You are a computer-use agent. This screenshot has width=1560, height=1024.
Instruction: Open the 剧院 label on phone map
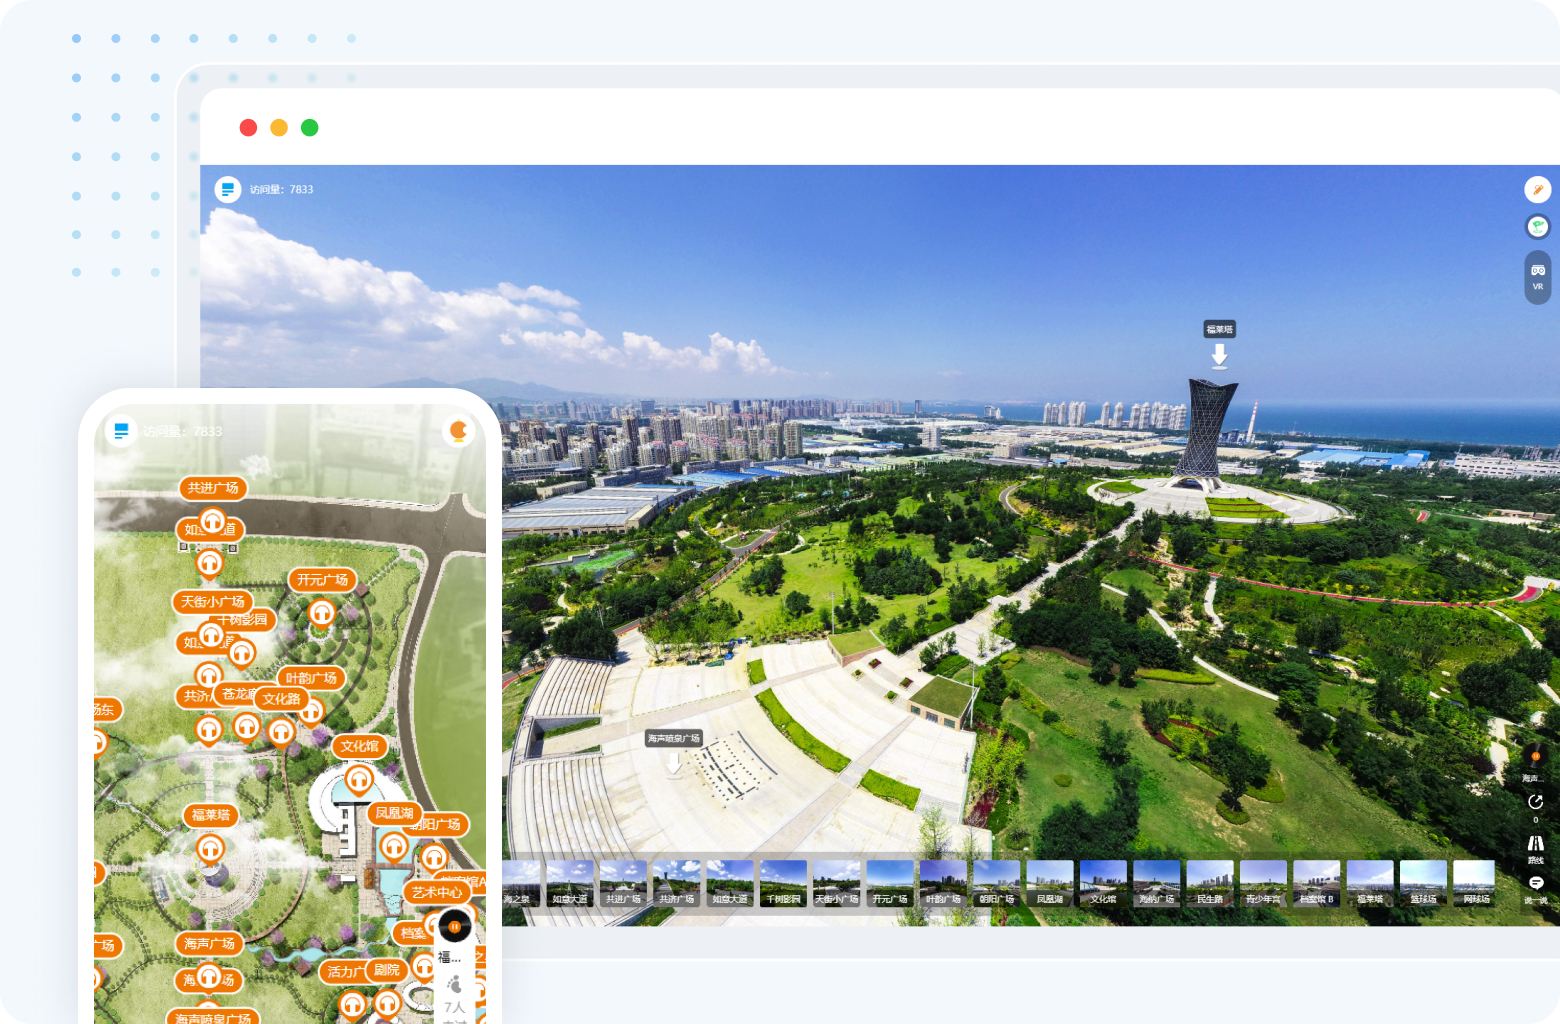coord(386,969)
